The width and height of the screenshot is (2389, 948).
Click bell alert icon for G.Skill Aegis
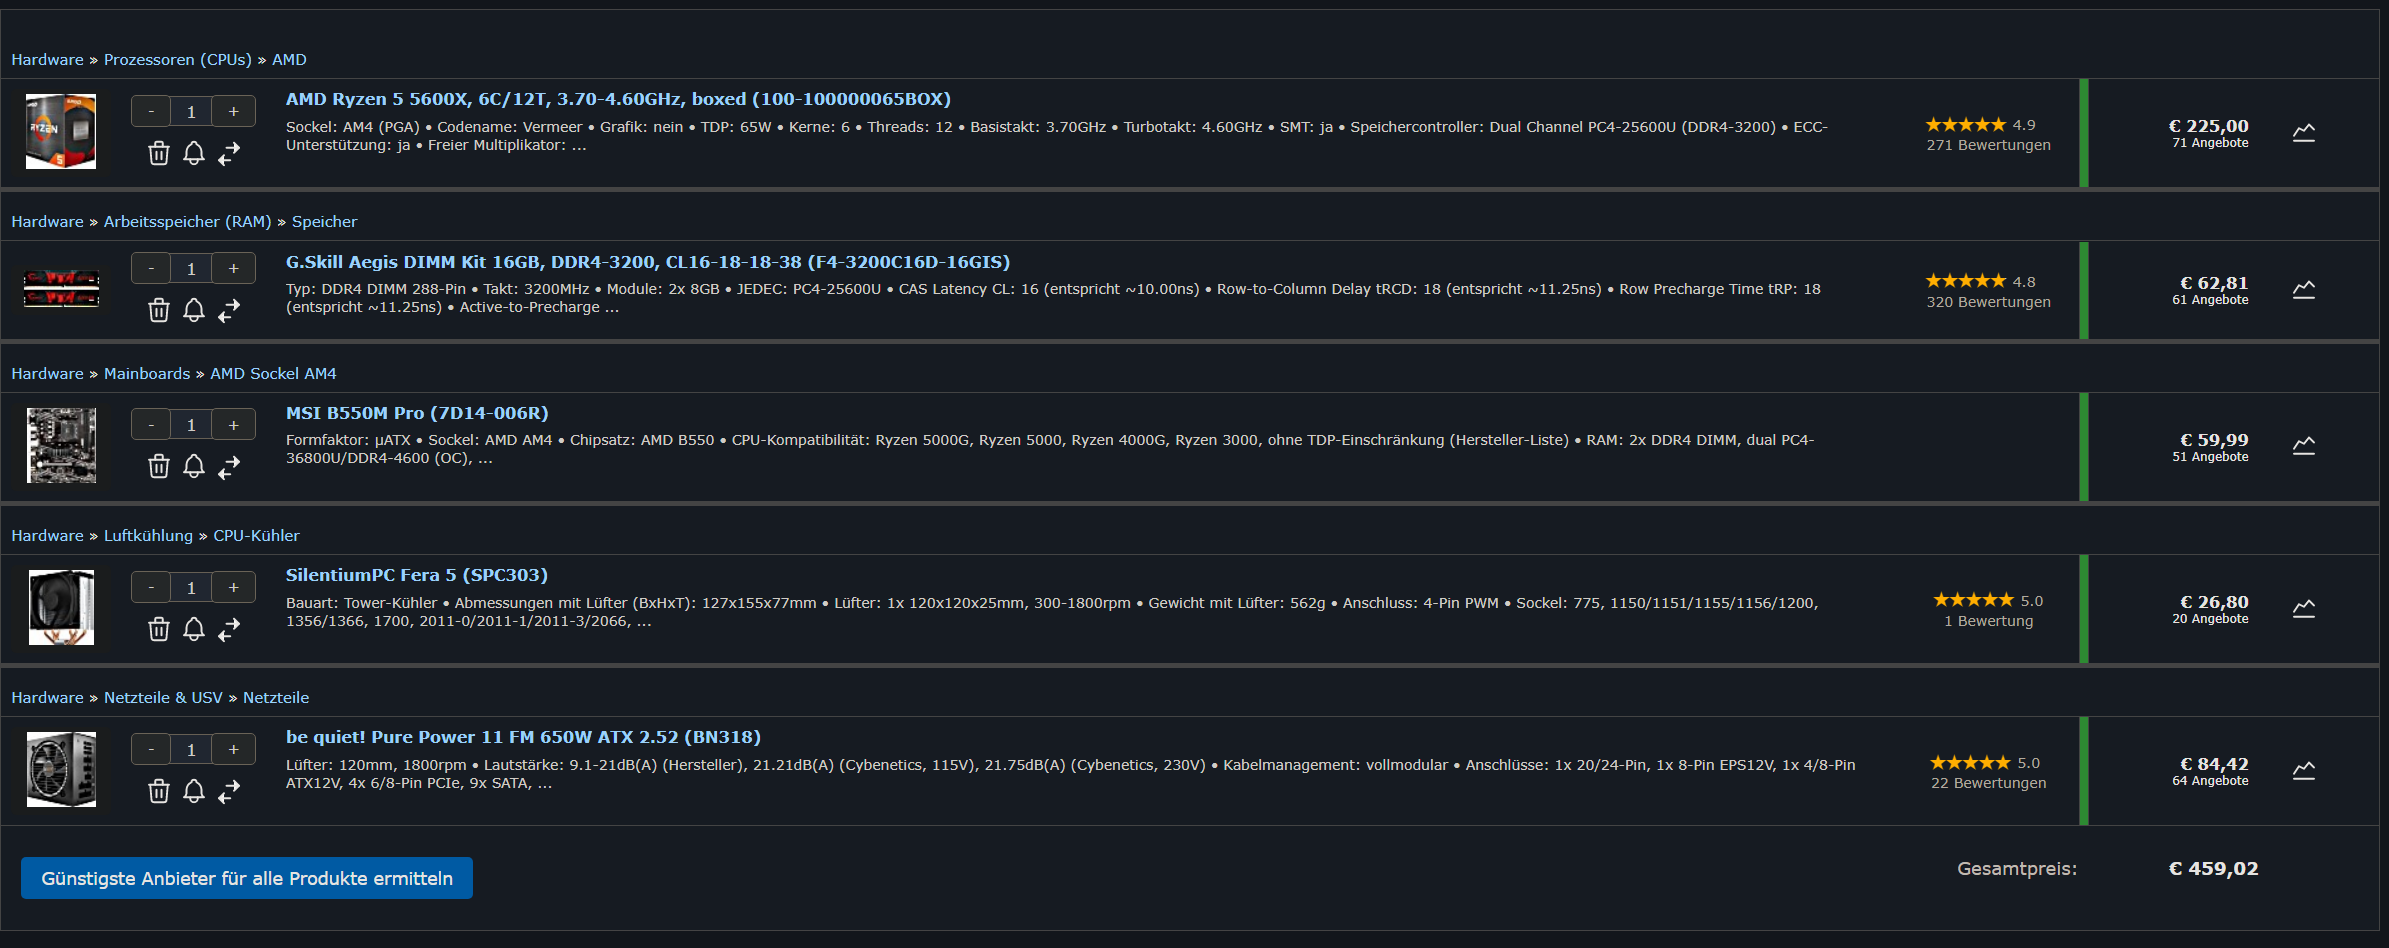coord(194,310)
